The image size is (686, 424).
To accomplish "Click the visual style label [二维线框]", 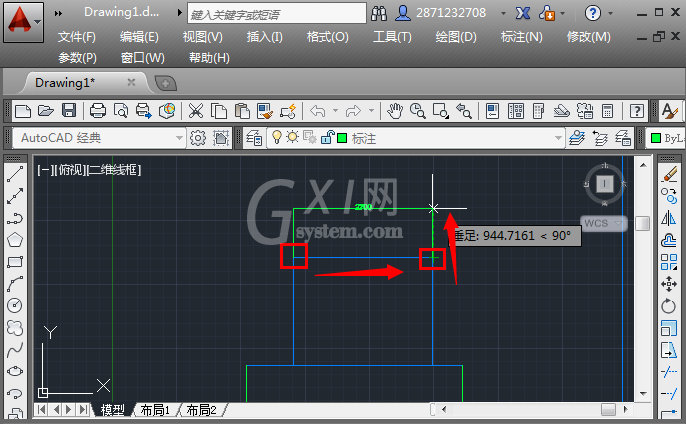I will tap(114, 170).
